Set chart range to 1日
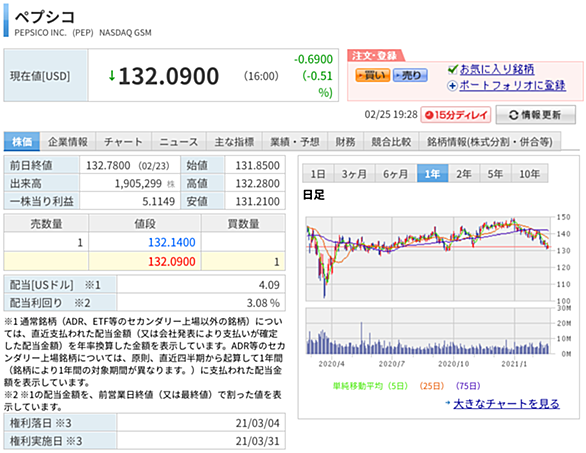 coord(318,173)
